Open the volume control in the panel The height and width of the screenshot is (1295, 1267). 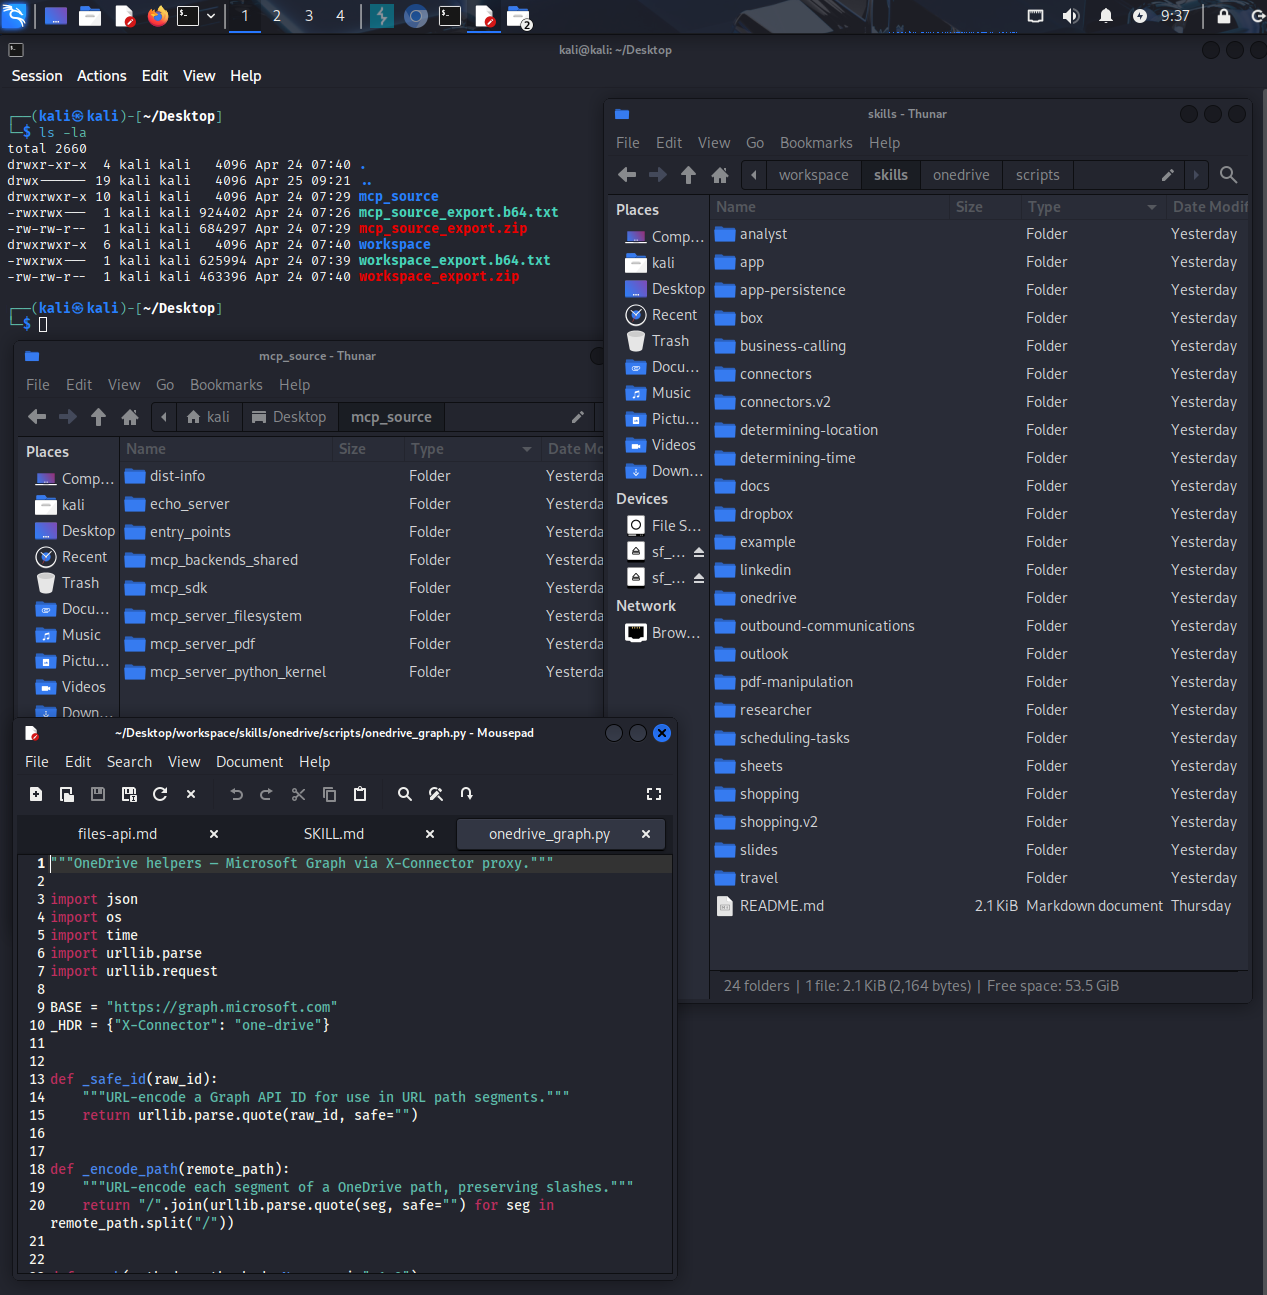[1070, 15]
